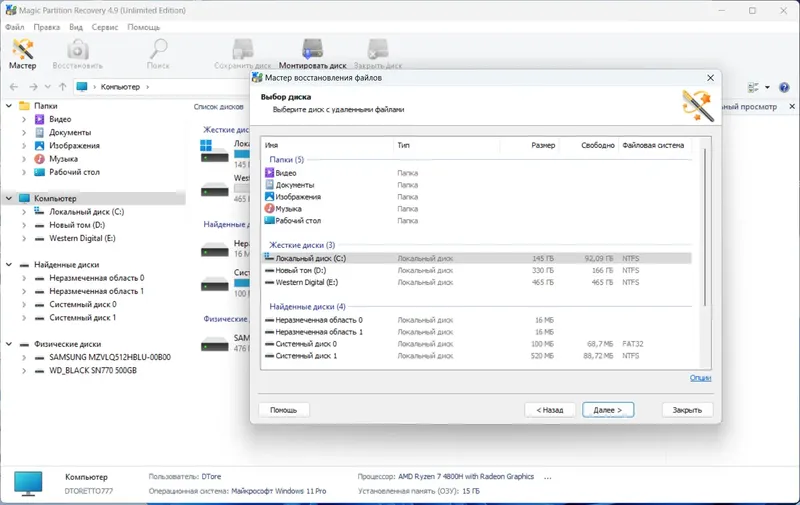Click the wizard list vertical scrollbar

coord(706,228)
